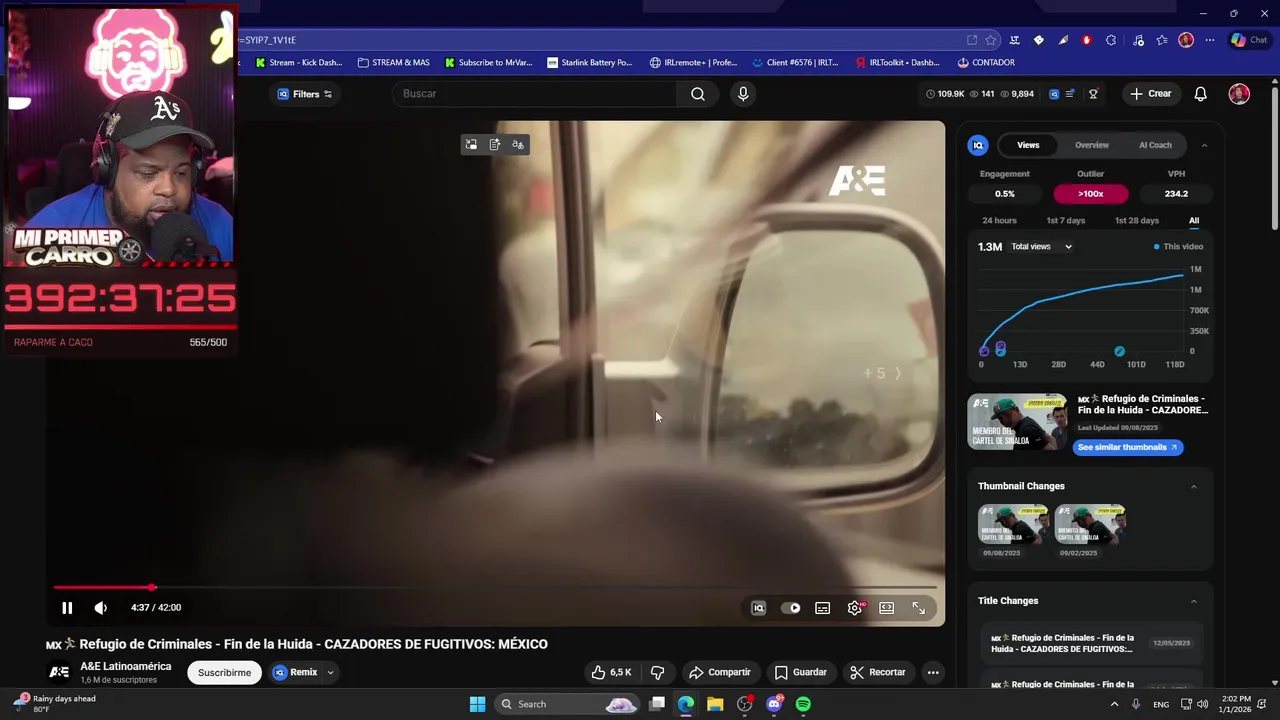Click the Compartir share button
This screenshot has height=720, width=1280.
coord(720,673)
